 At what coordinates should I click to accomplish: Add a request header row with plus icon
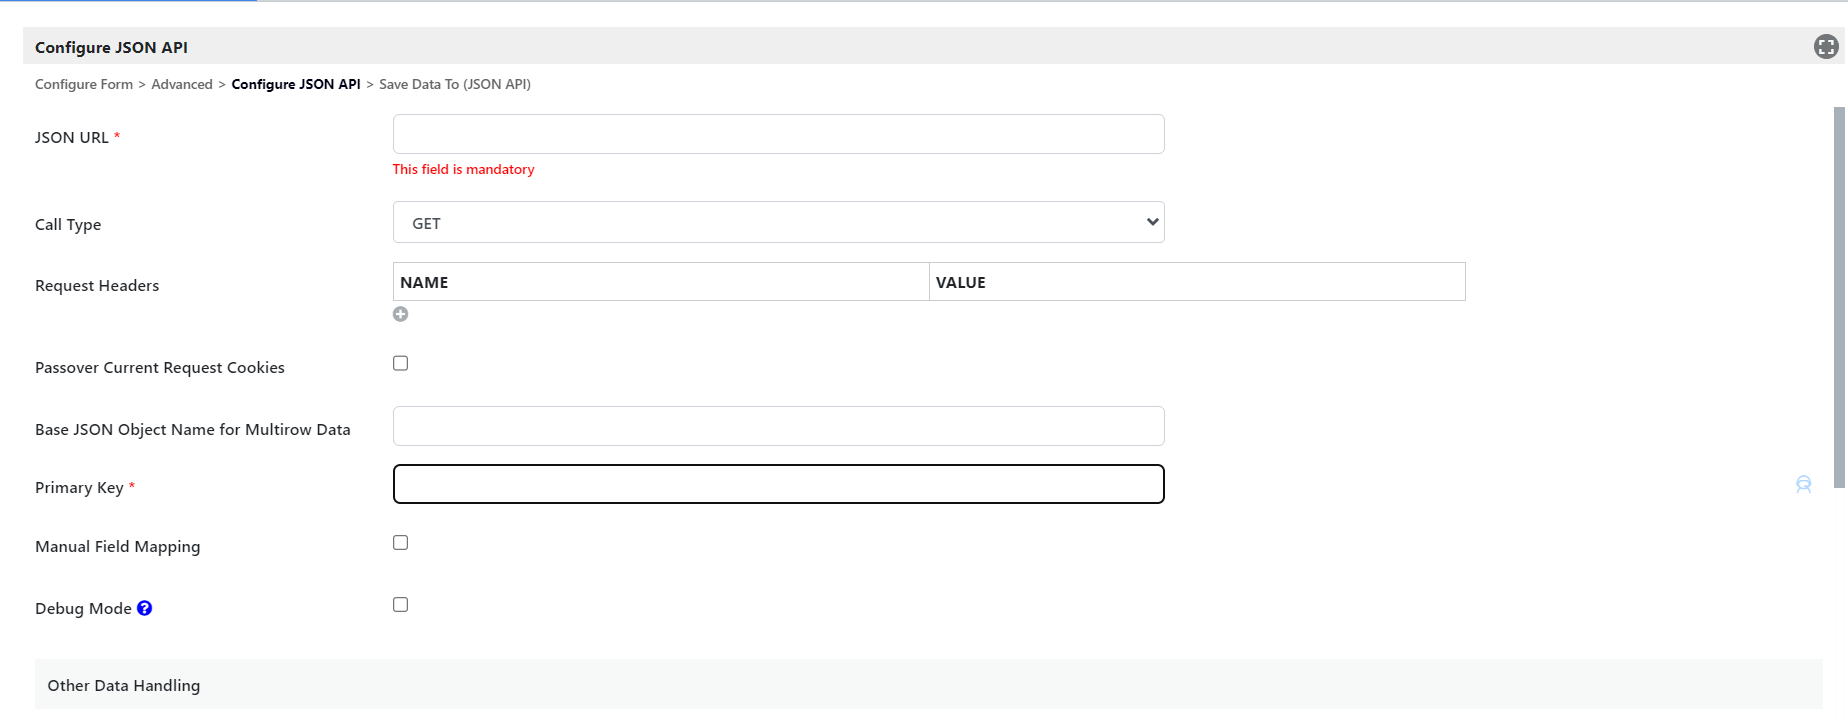(400, 314)
